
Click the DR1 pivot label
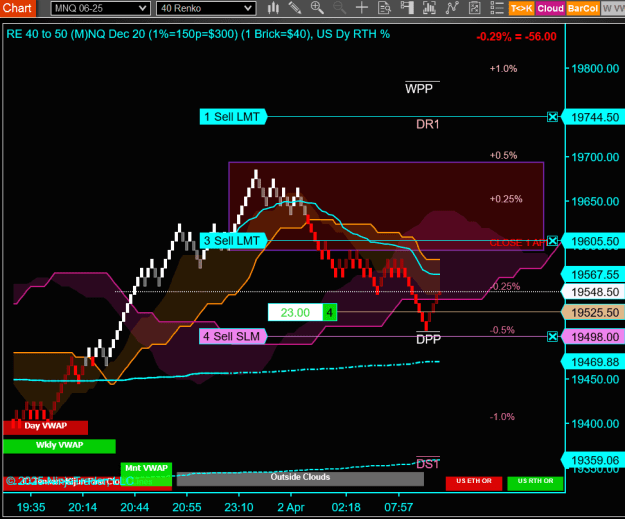[428, 124]
